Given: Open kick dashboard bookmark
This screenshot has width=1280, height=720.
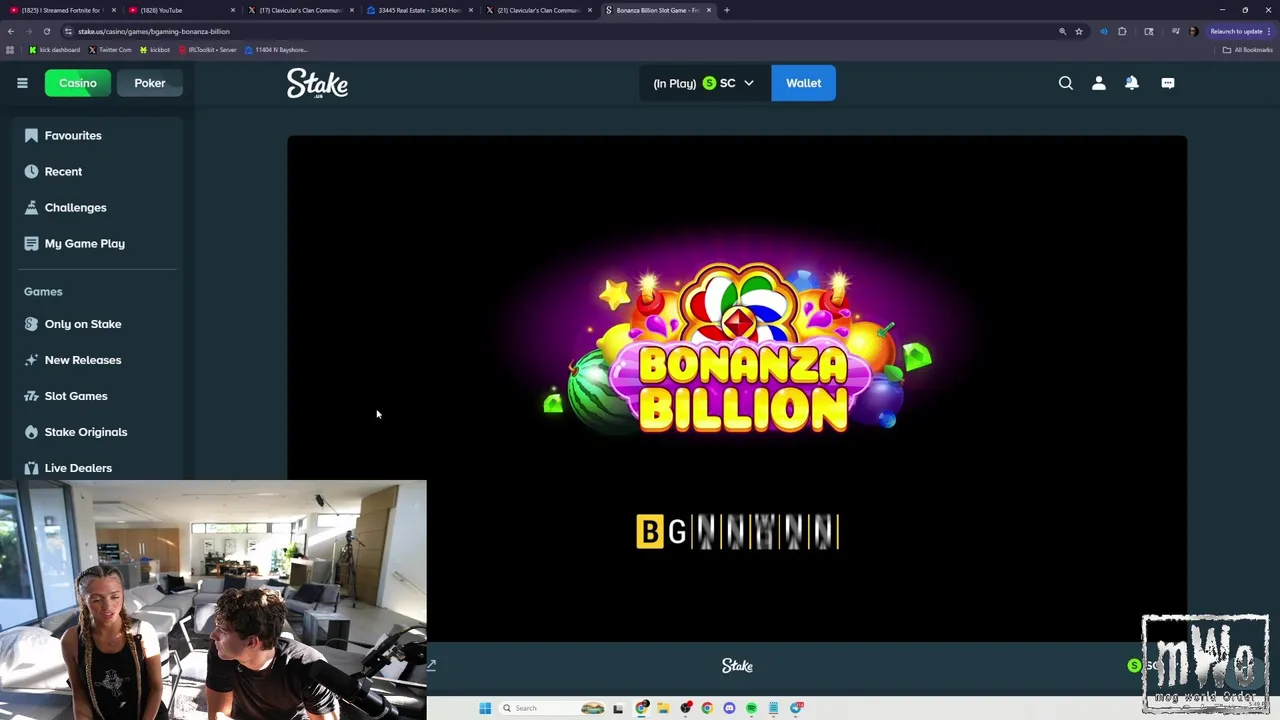Looking at the screenshot, I should (x=55, y=50).
